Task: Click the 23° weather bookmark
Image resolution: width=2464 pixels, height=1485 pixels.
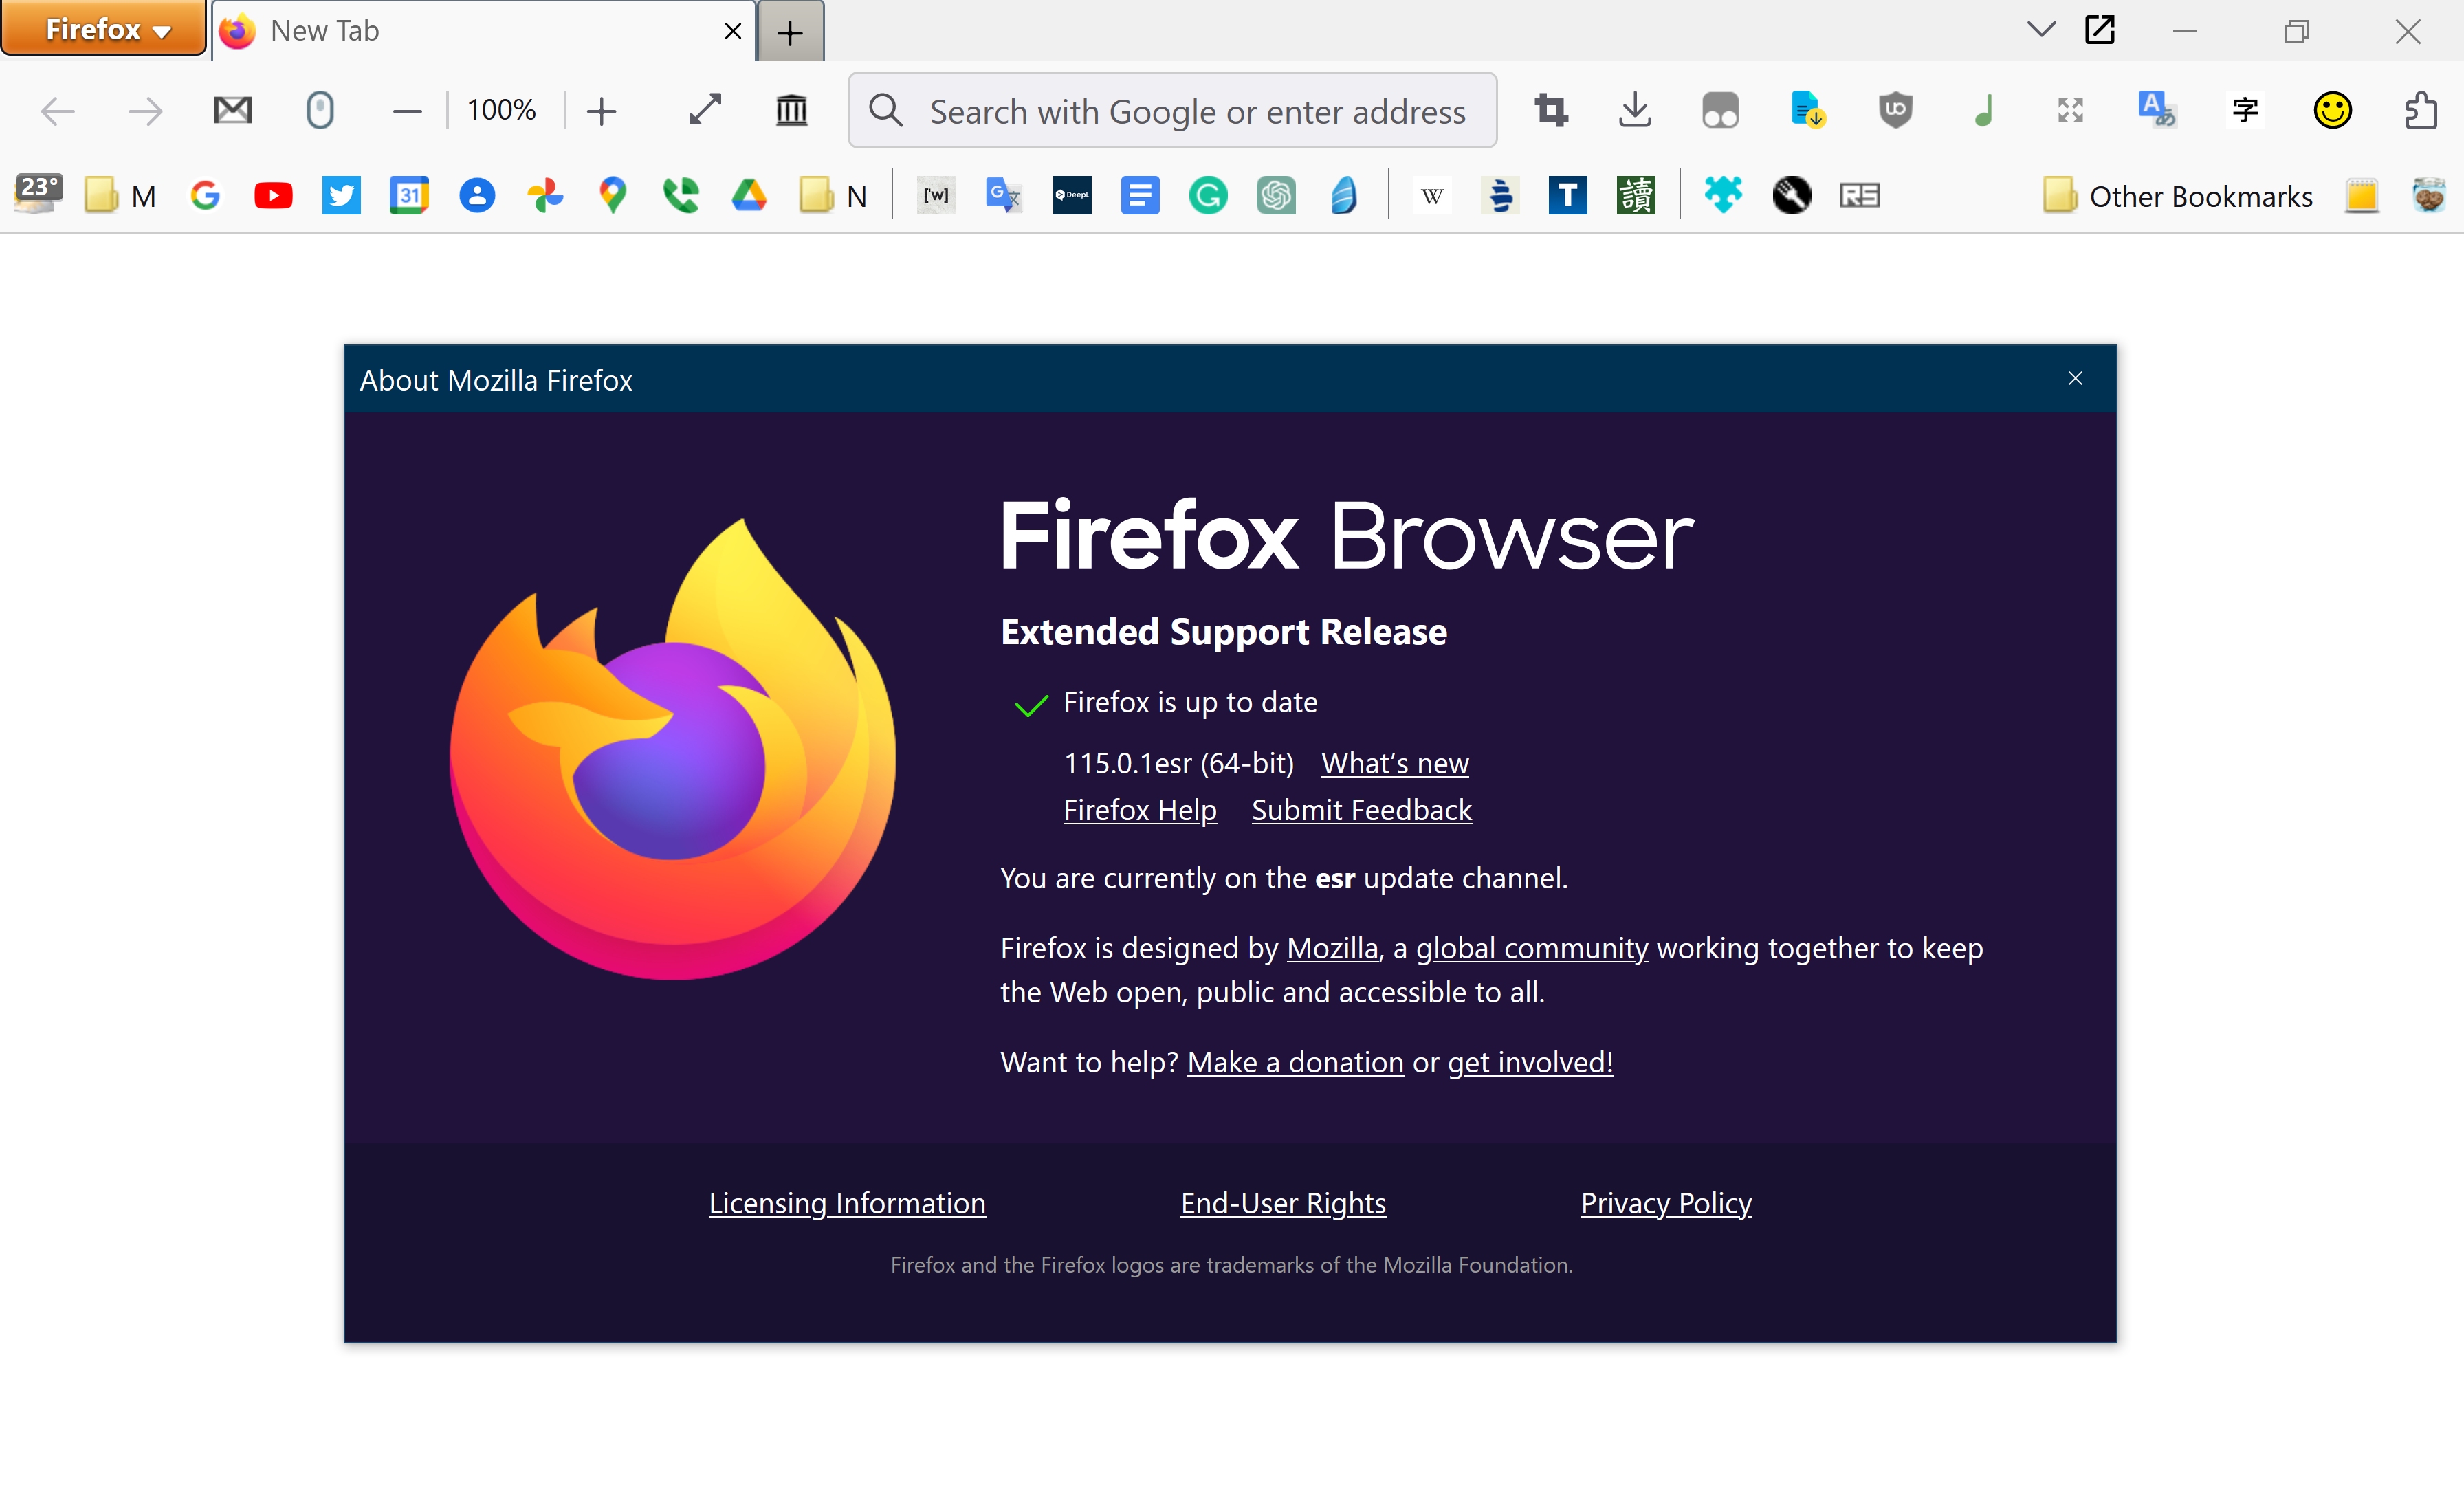Action: 38,195
